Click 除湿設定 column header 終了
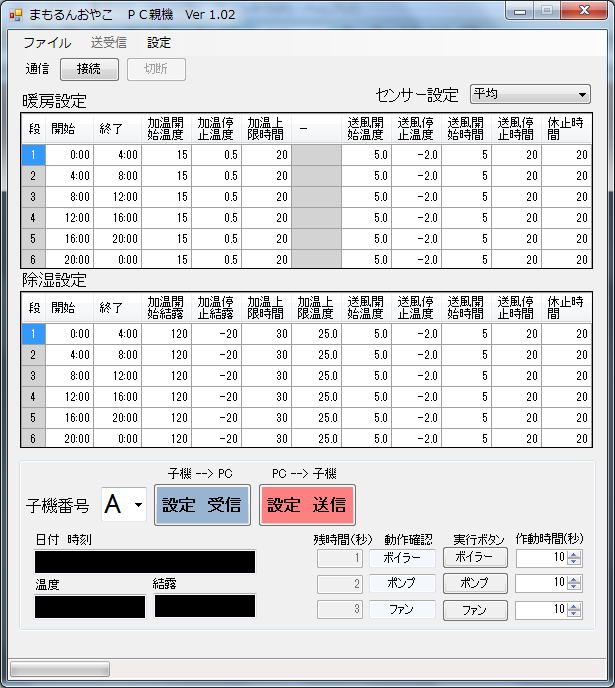The width and height of the screenshot is (615, 688). click(x=117, y=308)
